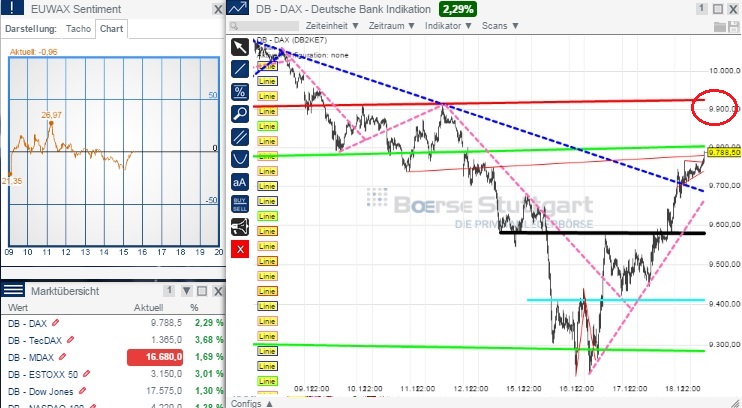Select the DB - Dow Jones market row
742x408 pixels.
point(114,391)
